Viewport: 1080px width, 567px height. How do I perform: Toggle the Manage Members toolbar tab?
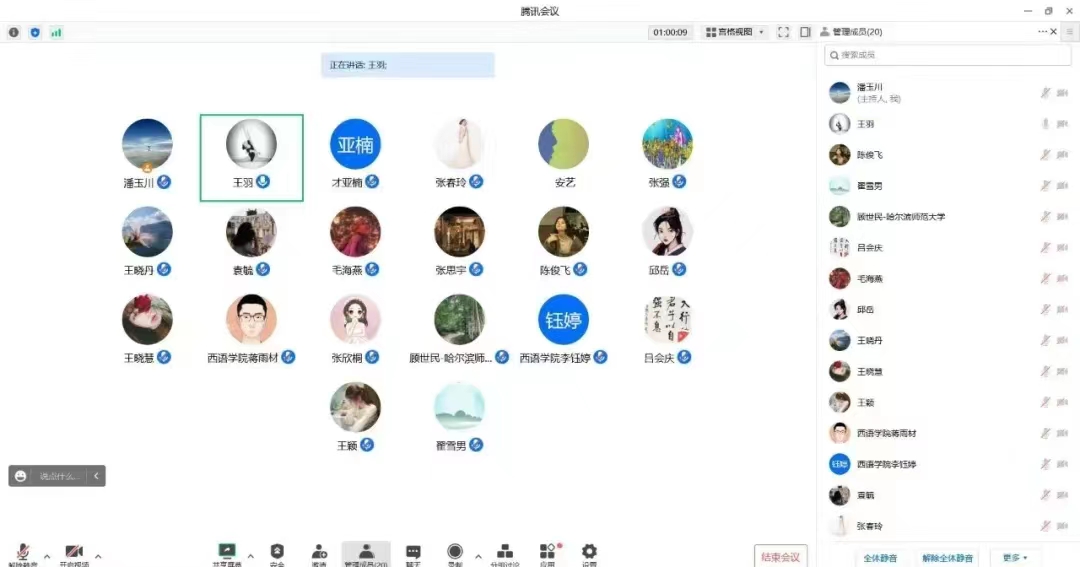point(366,553)
